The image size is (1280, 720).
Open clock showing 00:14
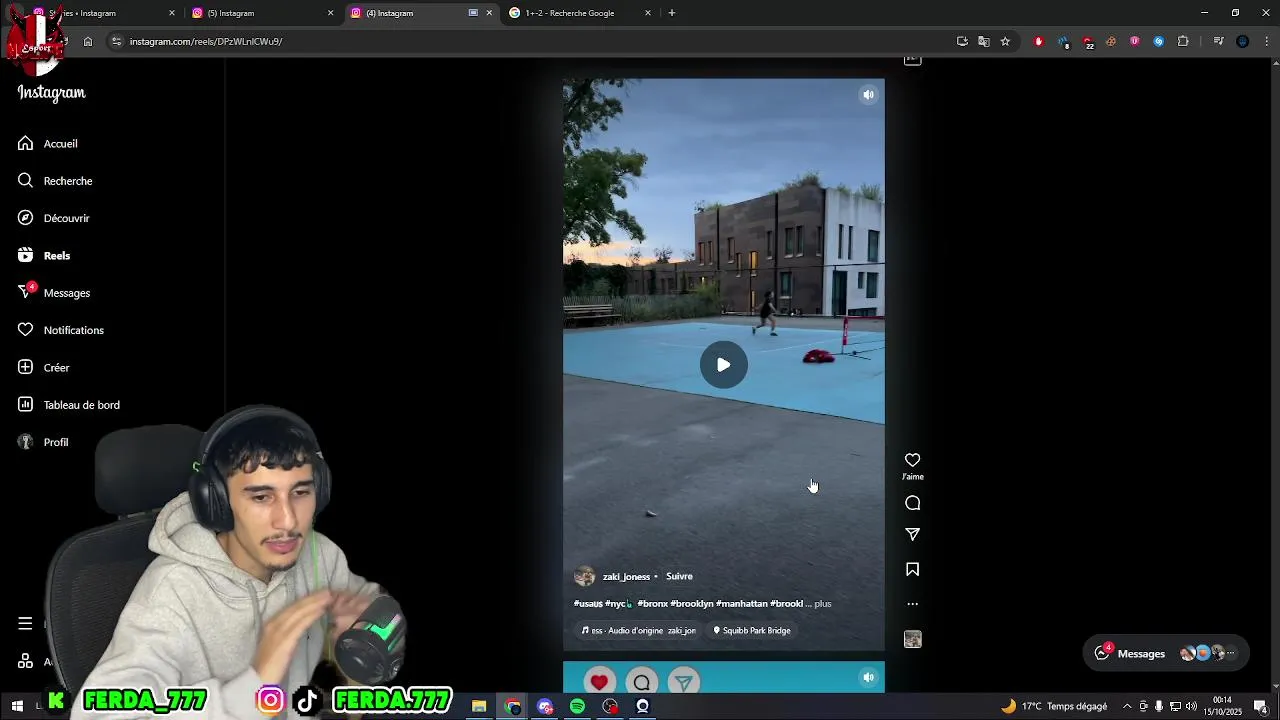(1222, 706)
